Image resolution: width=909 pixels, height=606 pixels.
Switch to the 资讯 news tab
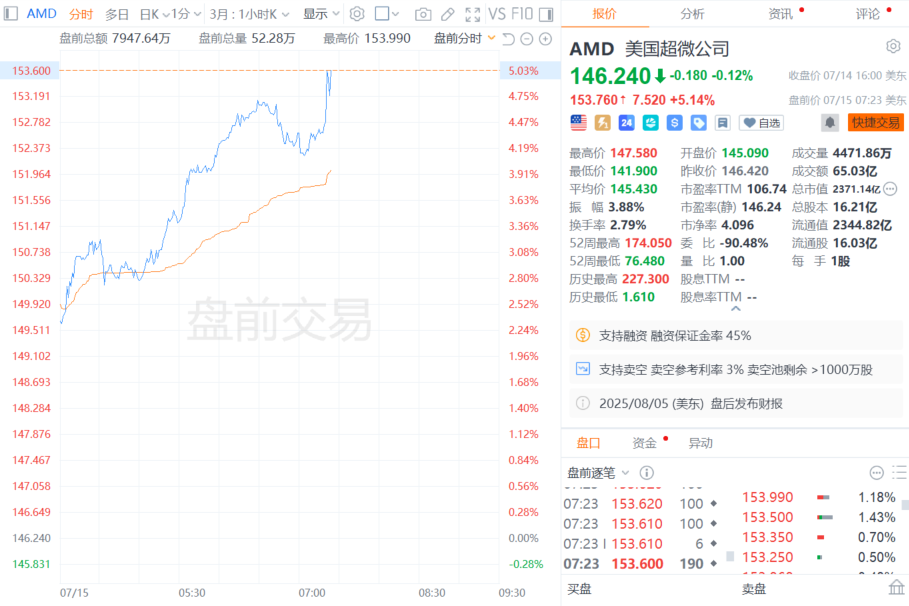click(780, 14)
